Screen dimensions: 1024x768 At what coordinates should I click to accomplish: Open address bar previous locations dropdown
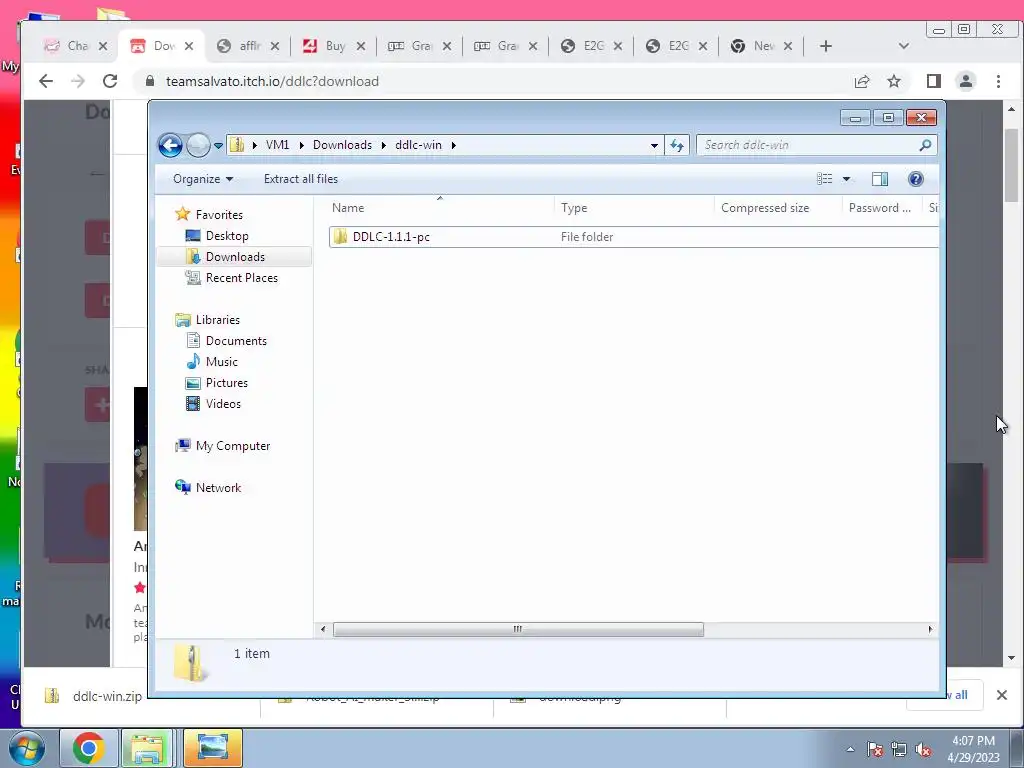tap(654, 145)
